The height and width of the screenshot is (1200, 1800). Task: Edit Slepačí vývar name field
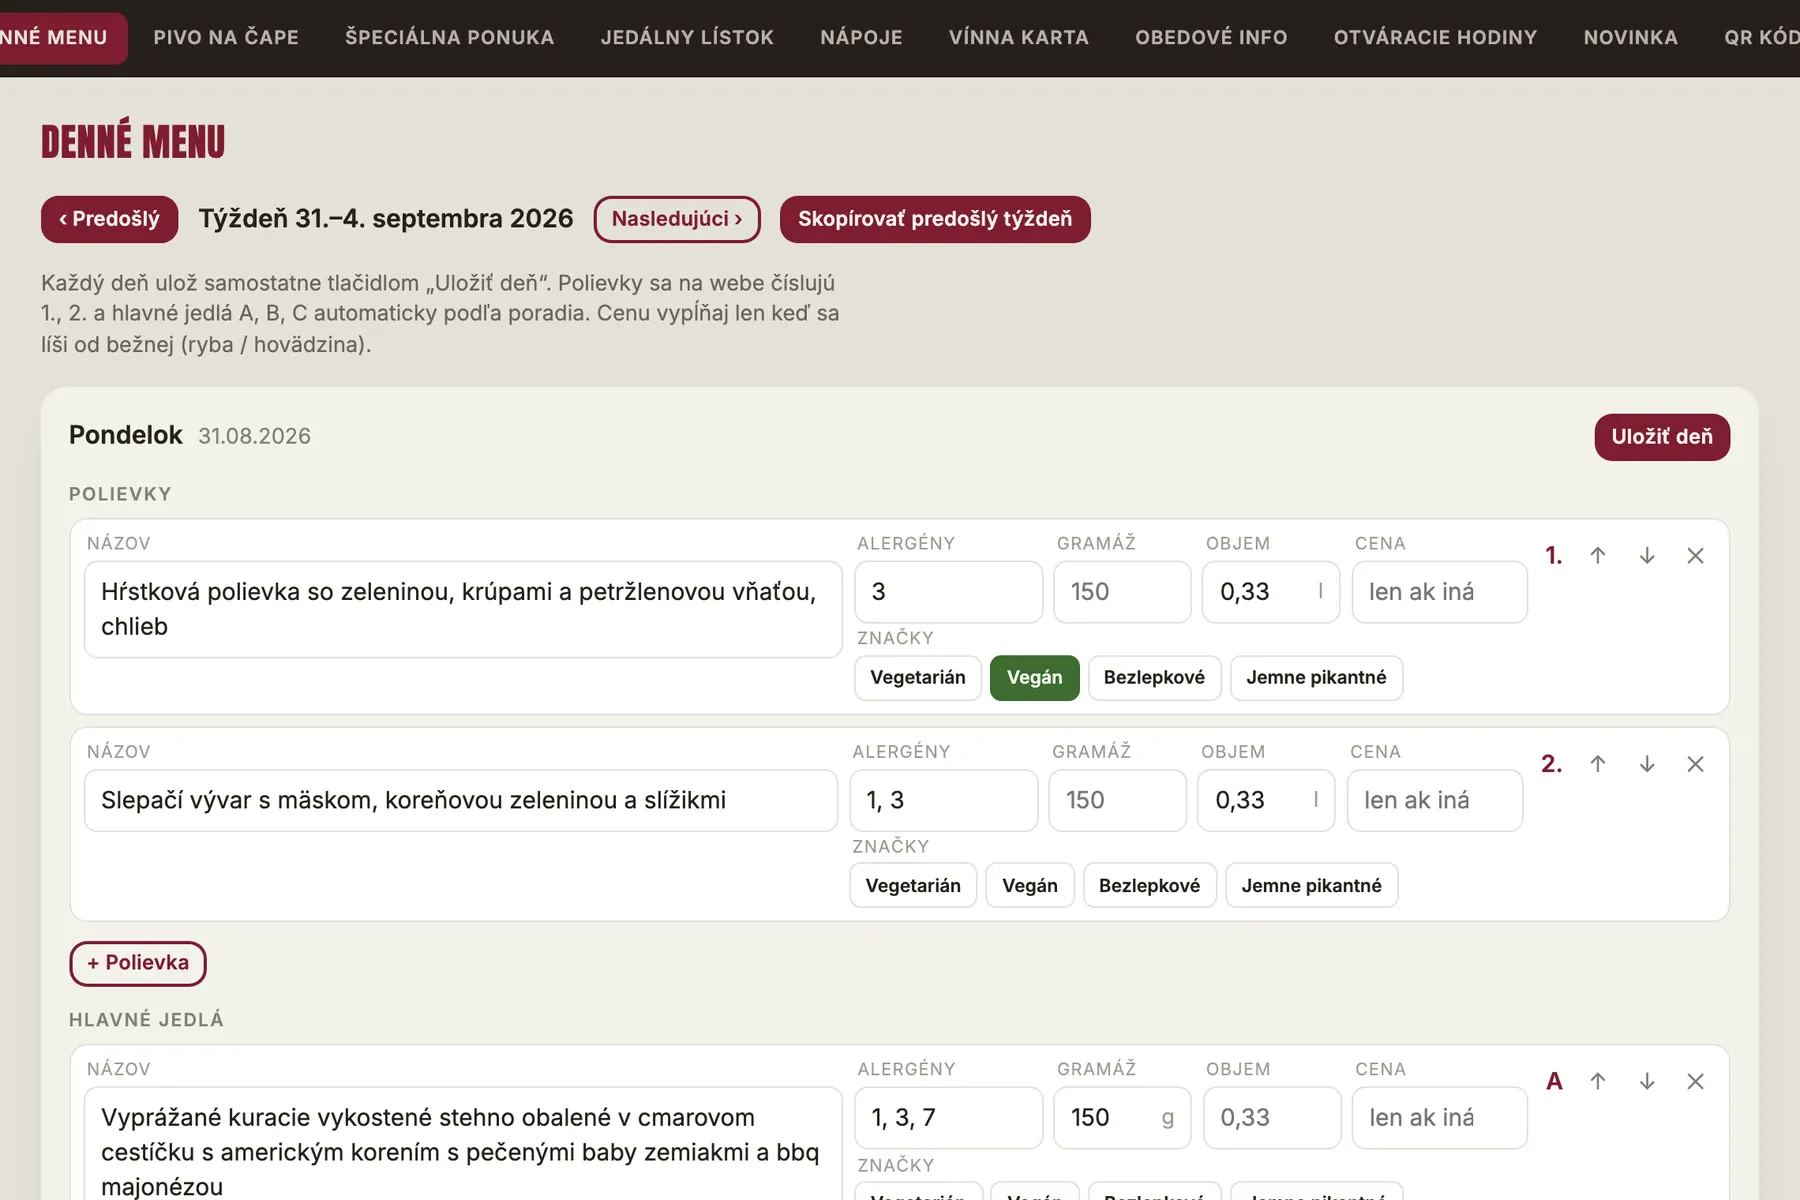pyautogui.click(x=461, y=800)
